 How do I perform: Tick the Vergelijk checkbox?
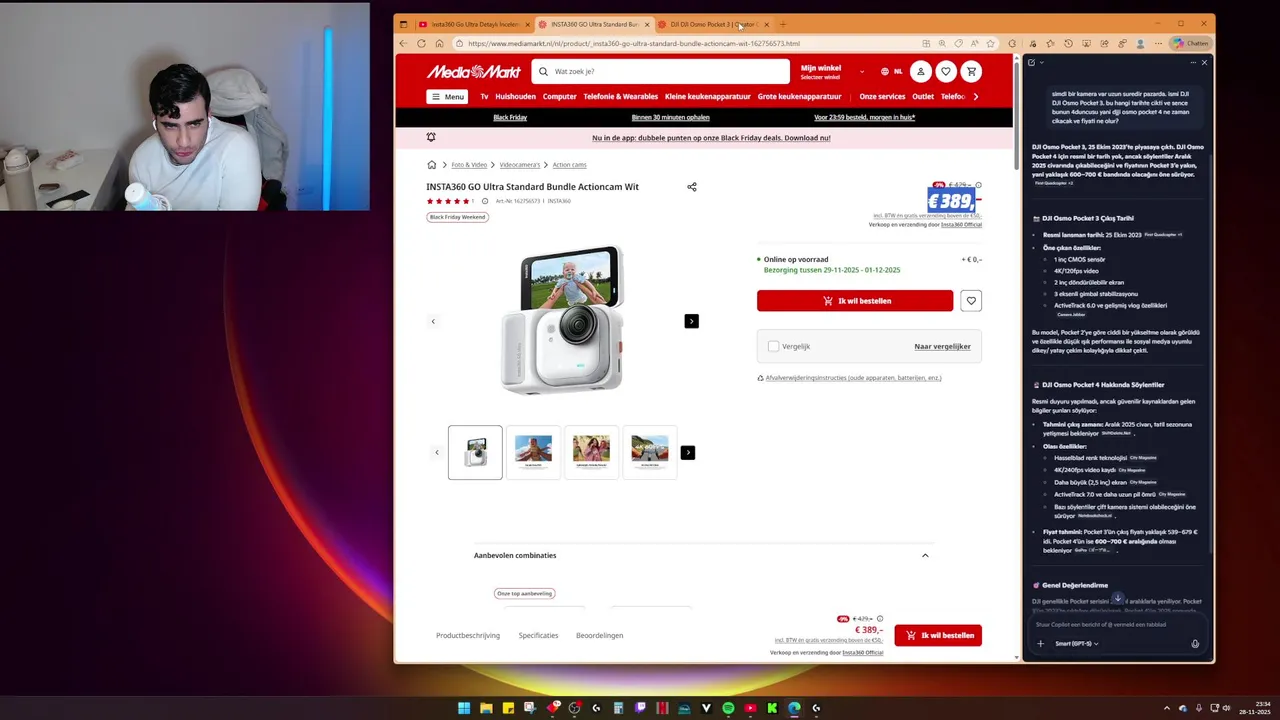tap(773, 346)
